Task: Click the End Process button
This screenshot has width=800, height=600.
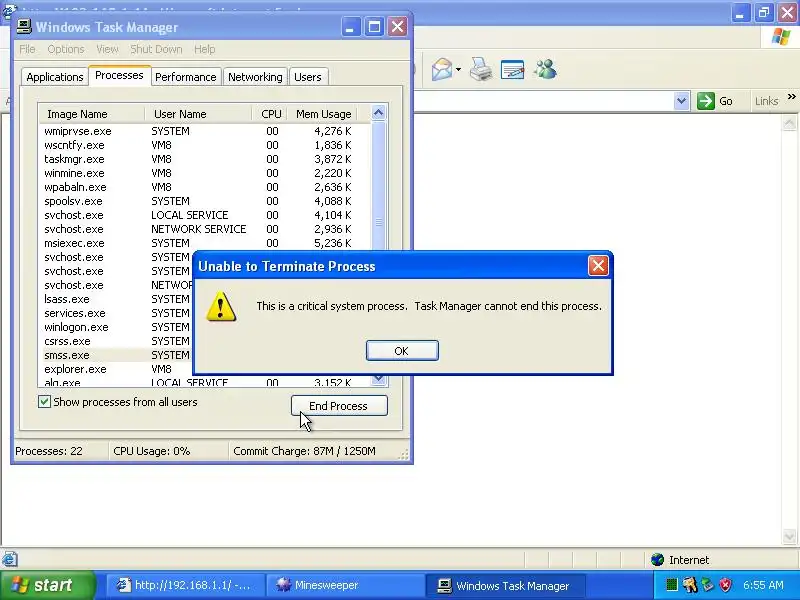Action: point(339,406)
